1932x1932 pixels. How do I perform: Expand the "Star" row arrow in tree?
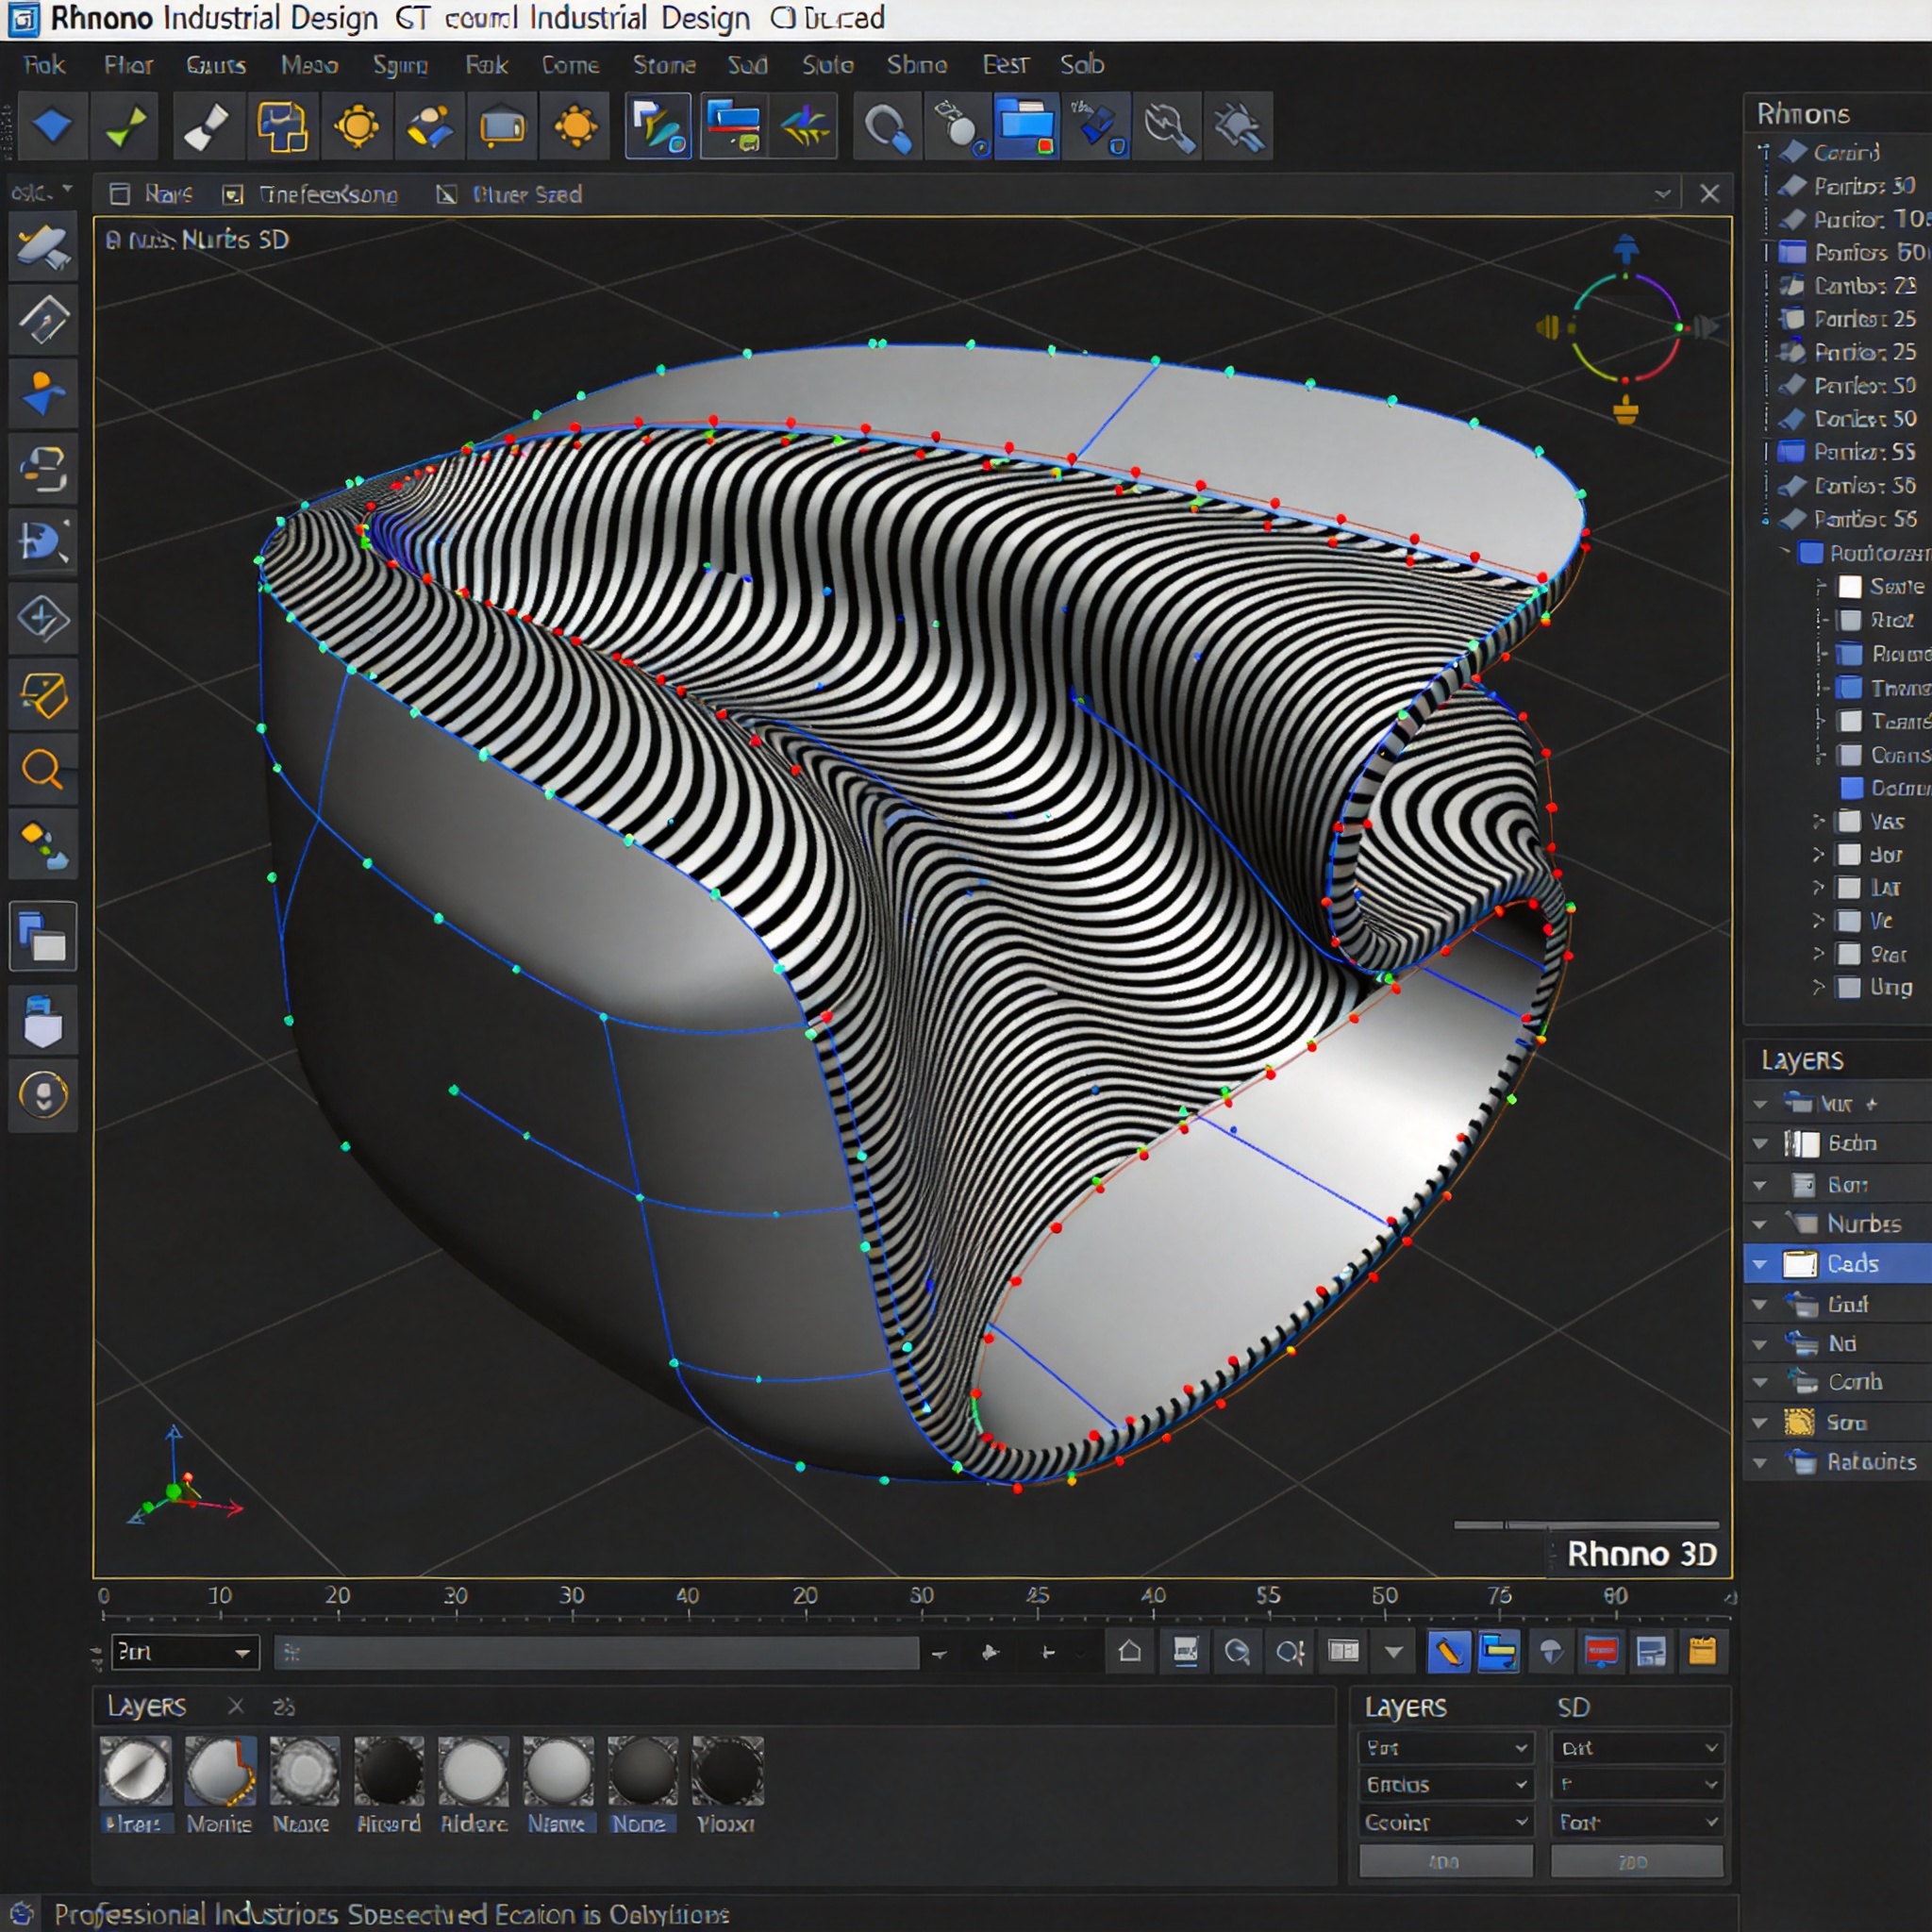tap(1819, 954)
